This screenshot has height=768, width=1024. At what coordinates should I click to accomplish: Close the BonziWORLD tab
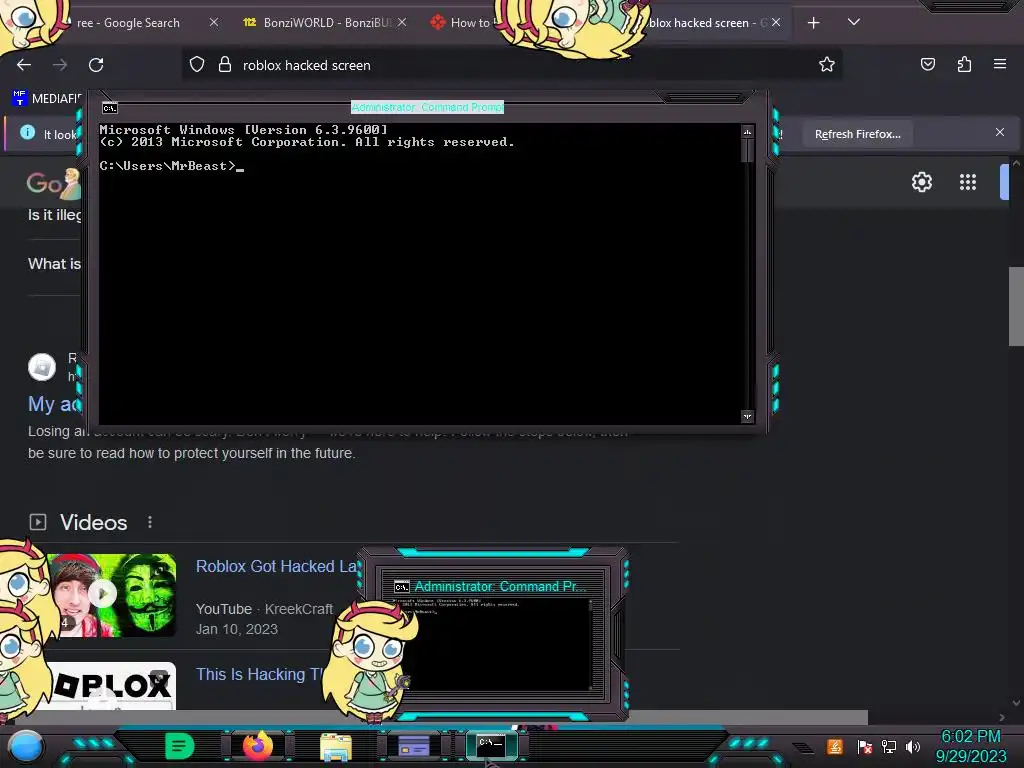coord(402,22)
